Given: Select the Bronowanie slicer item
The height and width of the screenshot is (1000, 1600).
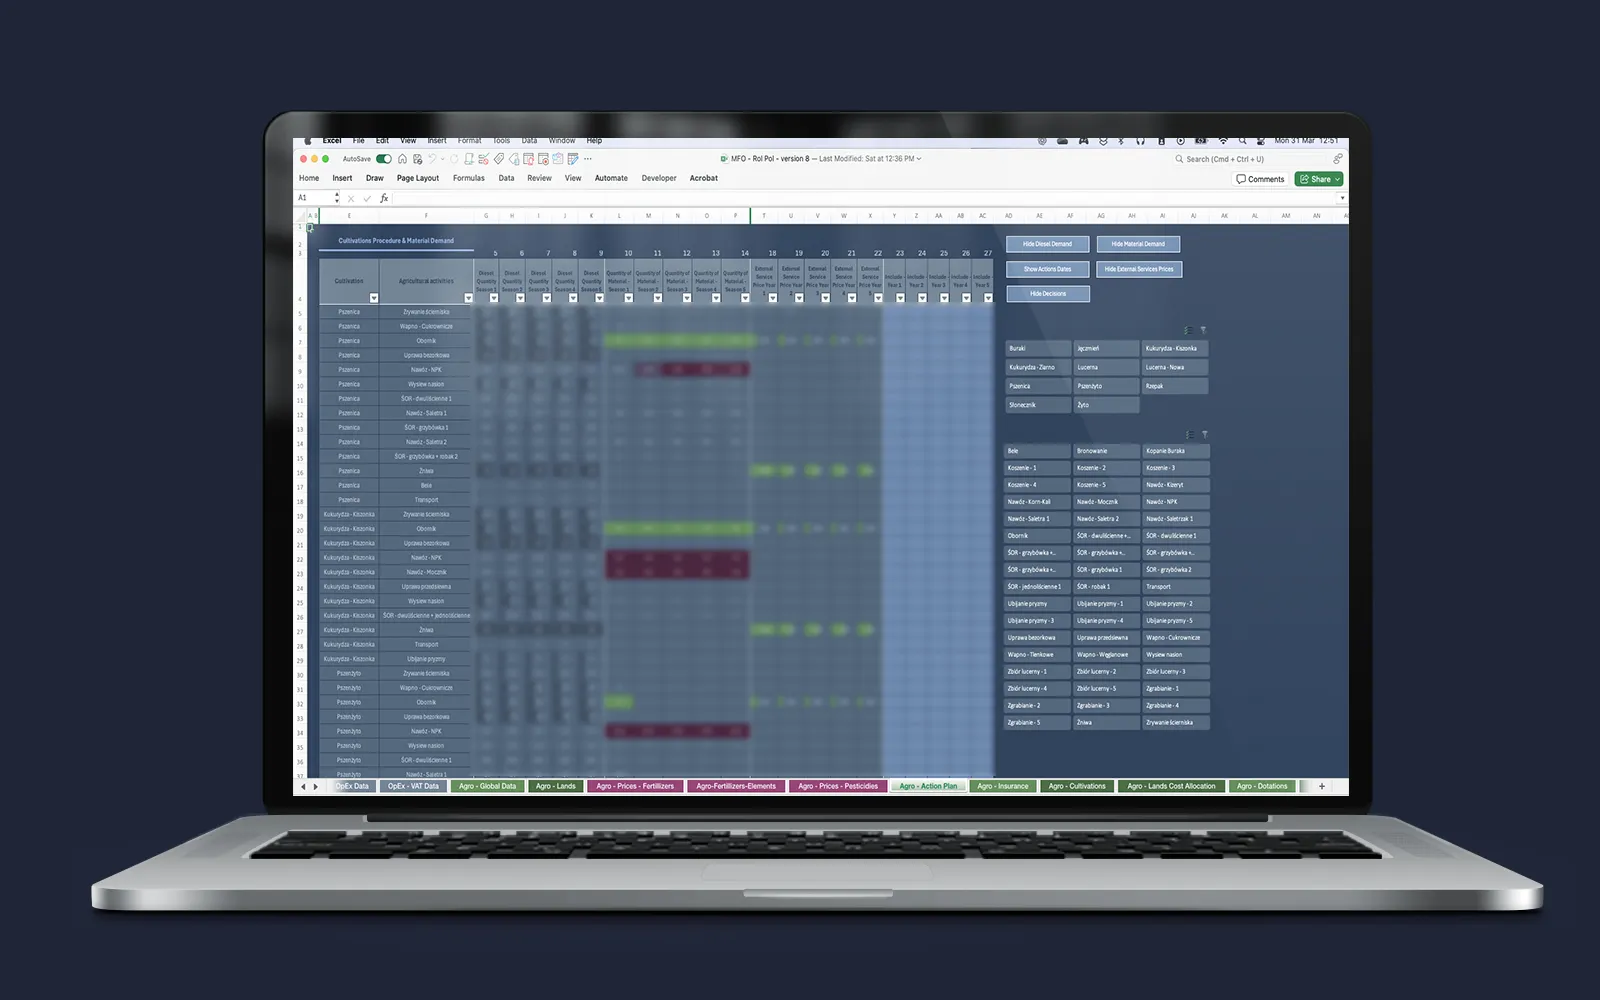Looking at the screenshot, I should pos(1106,451).
